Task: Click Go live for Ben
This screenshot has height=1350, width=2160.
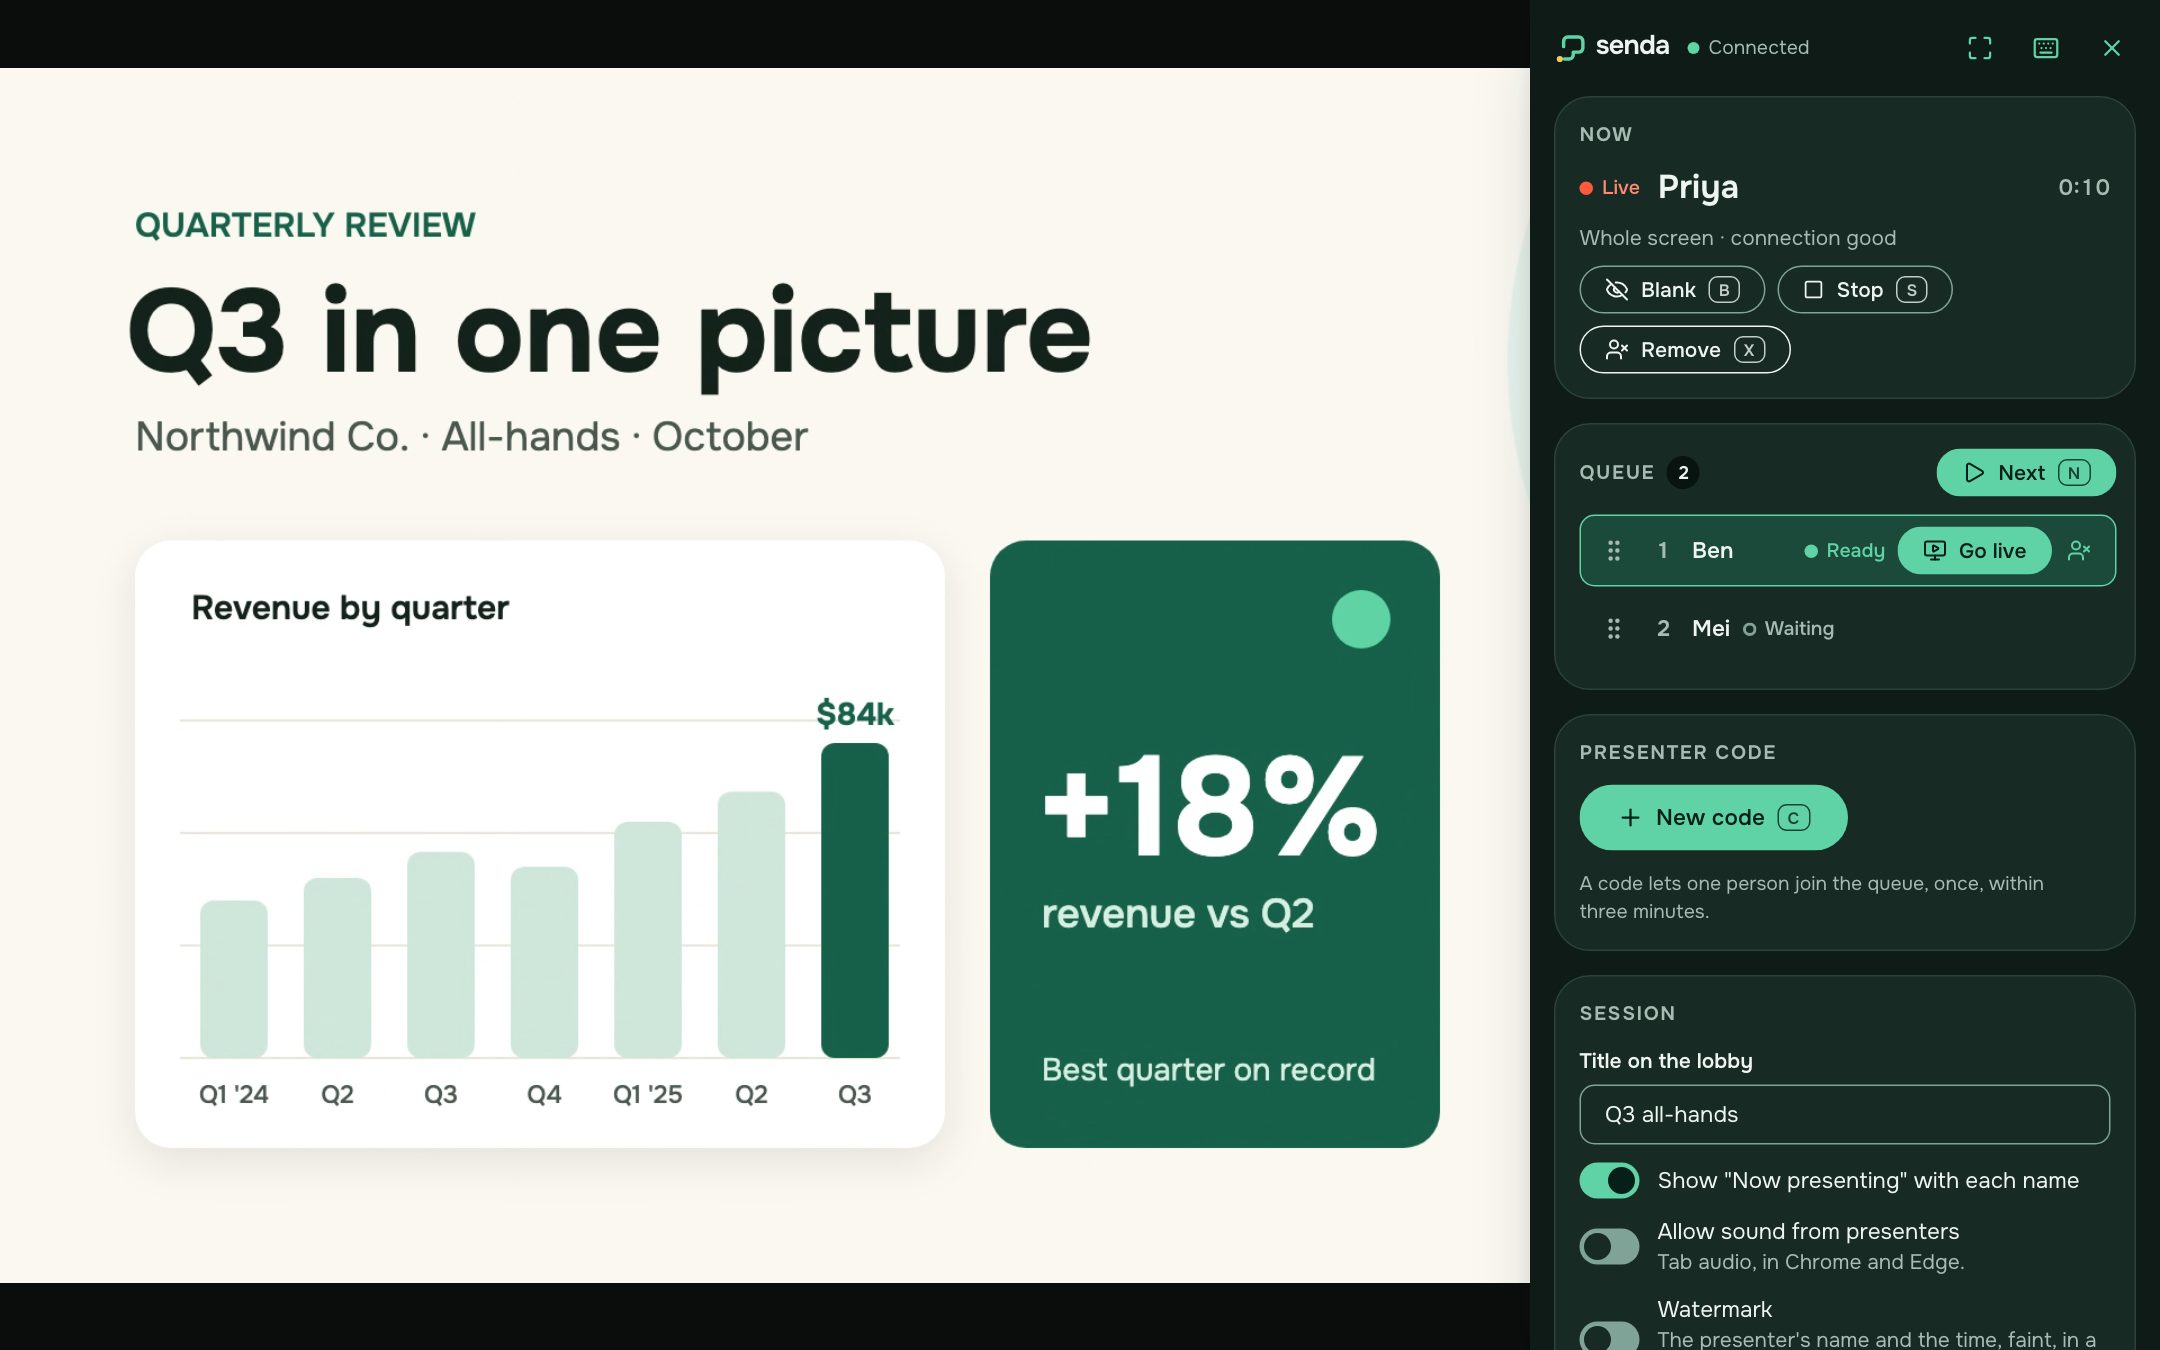Action: pos(1974,550)
